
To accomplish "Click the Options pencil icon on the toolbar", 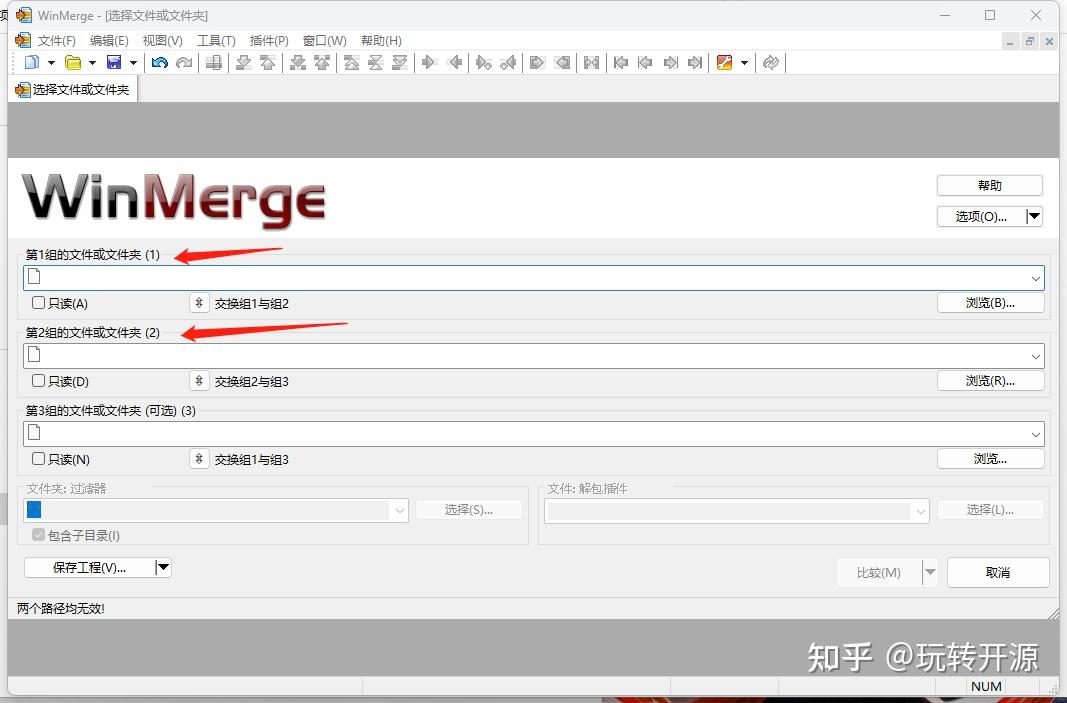I will pos(726,63).
